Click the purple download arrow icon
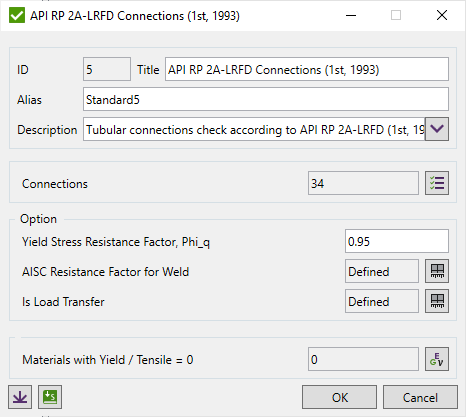Image resolution: width=466 pixels, height=417 pixels. pyautogui.click(x=20, y=397)
